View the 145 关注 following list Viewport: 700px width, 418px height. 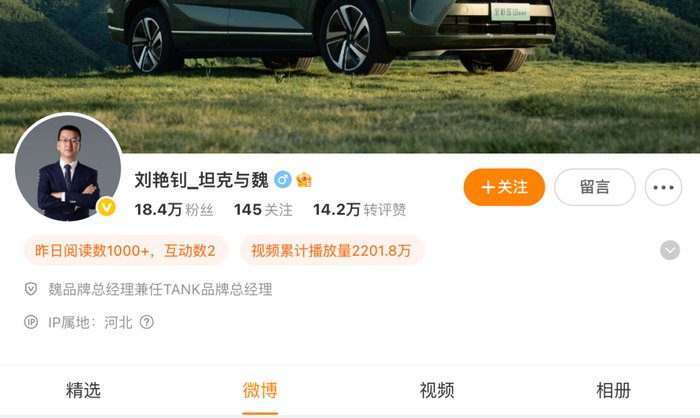click(263, 209)
